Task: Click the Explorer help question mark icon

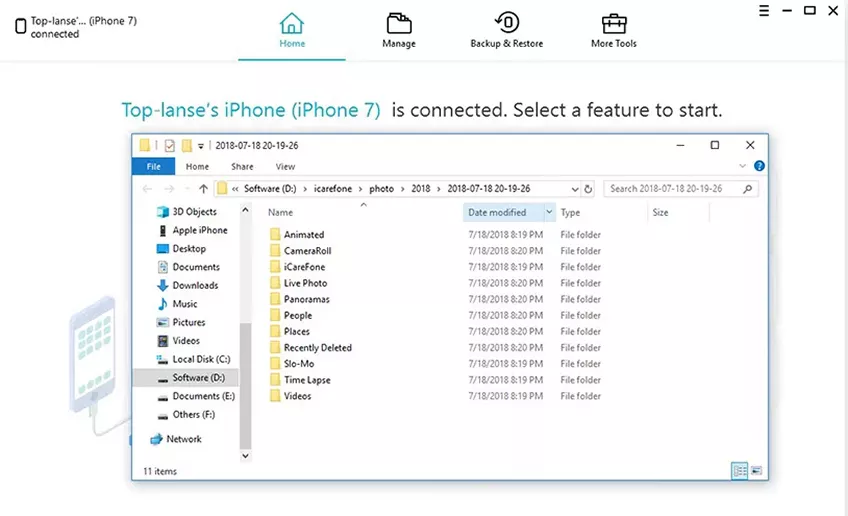Action: (759, 166)
